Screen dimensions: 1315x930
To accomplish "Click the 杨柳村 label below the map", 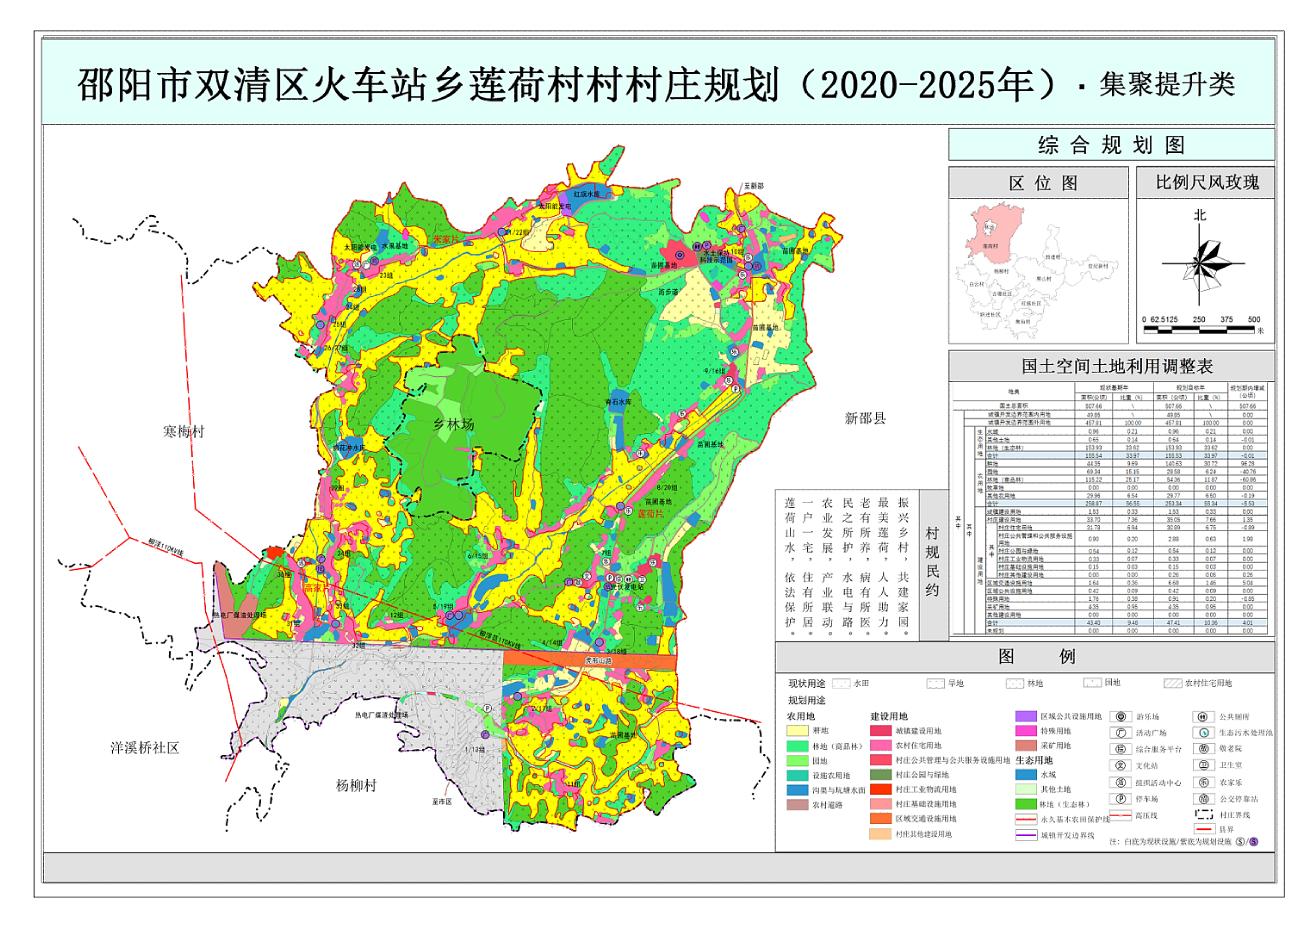I will click(x=356, y=786).
